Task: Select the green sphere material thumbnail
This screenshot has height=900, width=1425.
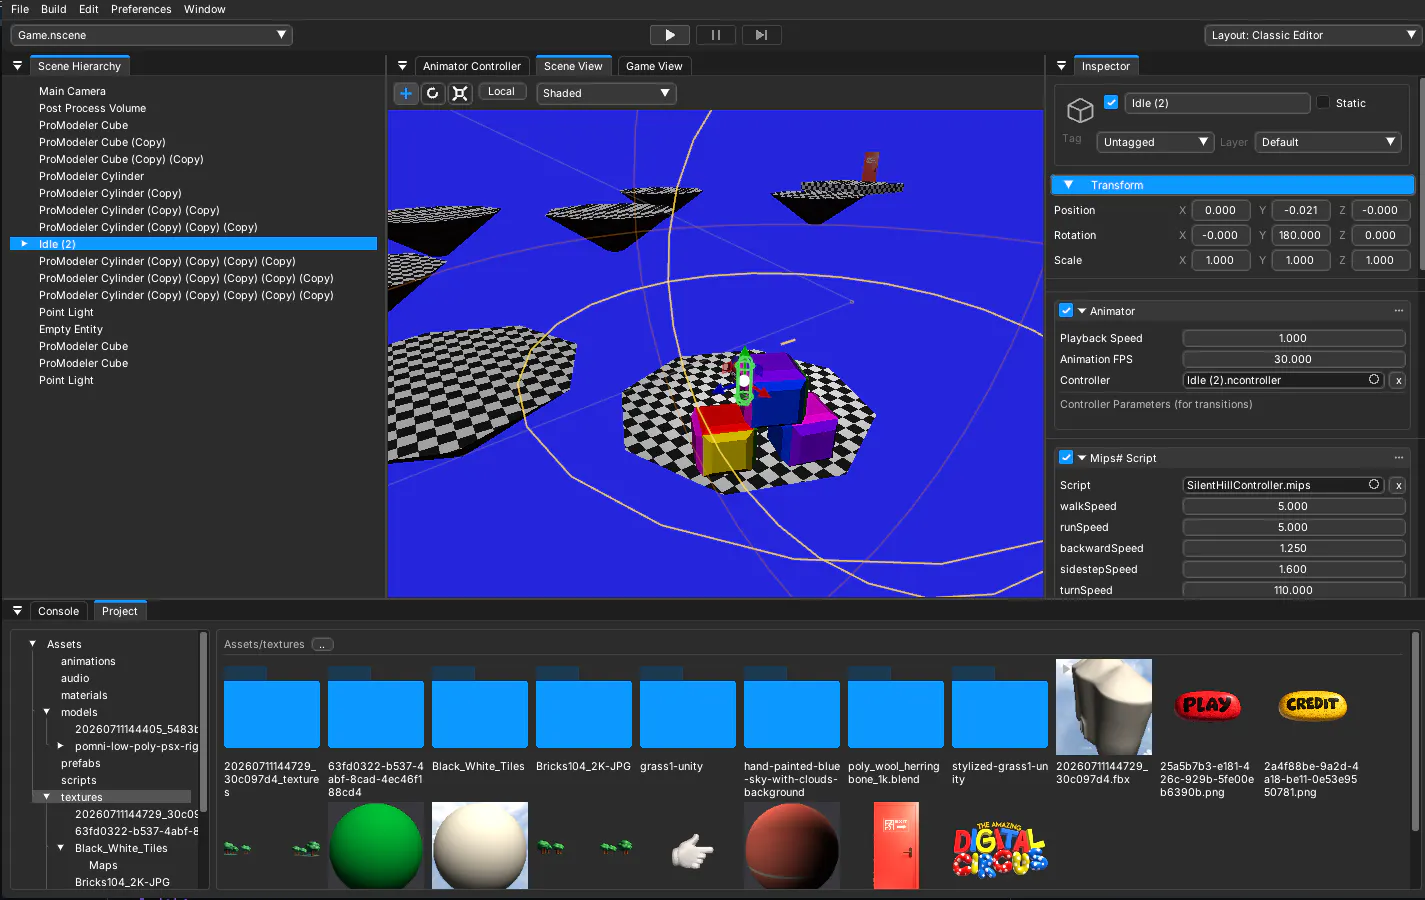Action: (x=376, y=847)
